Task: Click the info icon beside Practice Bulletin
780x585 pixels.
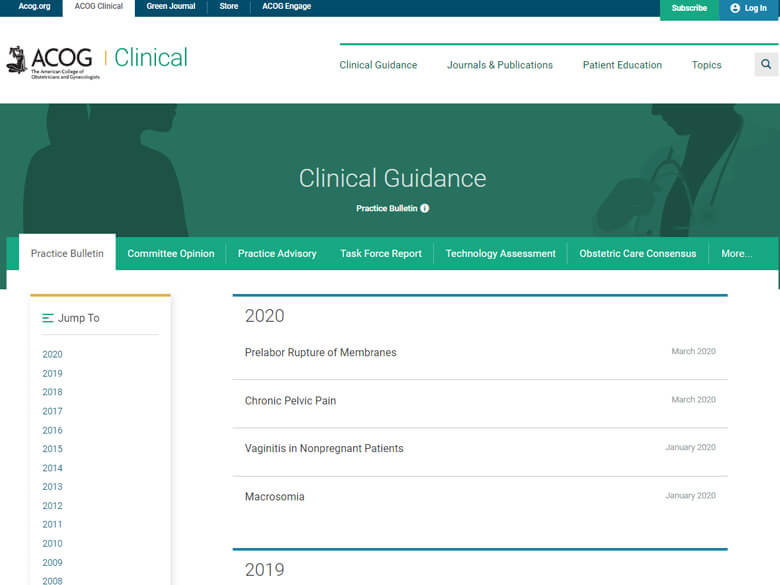Action: pyautogui.click(x=424, y=208)
